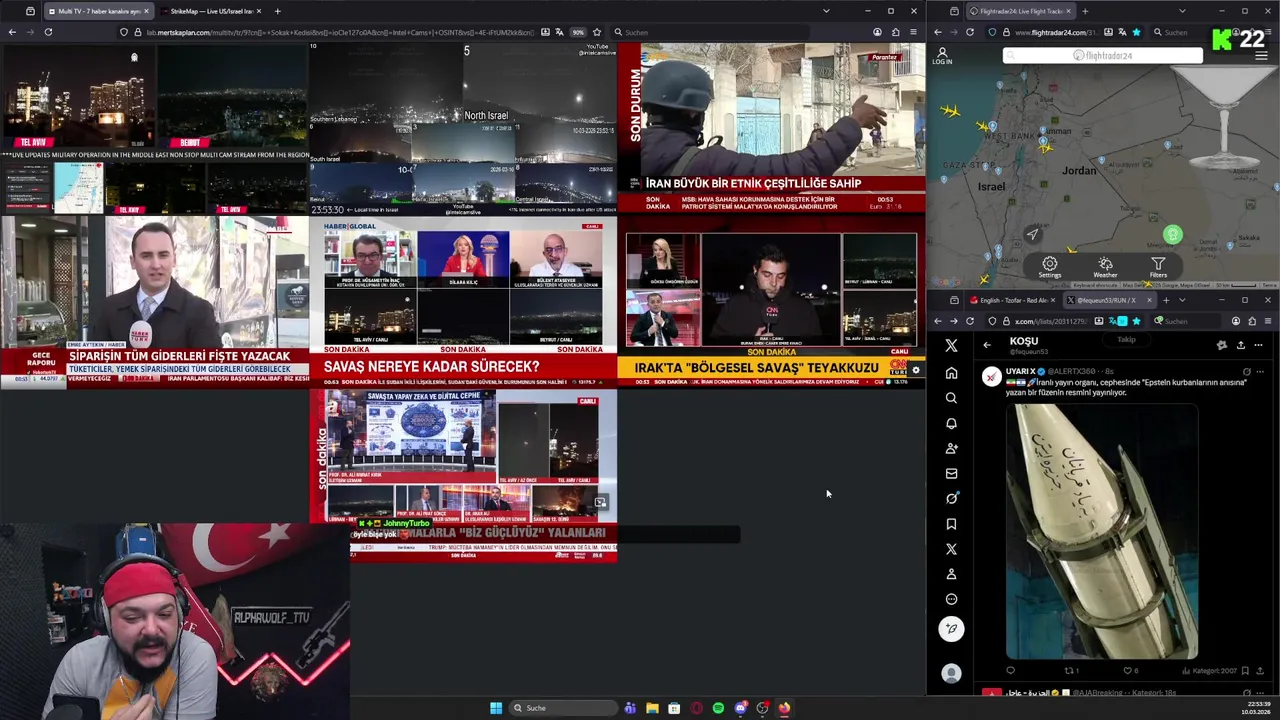This screenshot has height=720, width=1280.
Task: Open more menu on UYARI X post
Action: click(1259, 371)
